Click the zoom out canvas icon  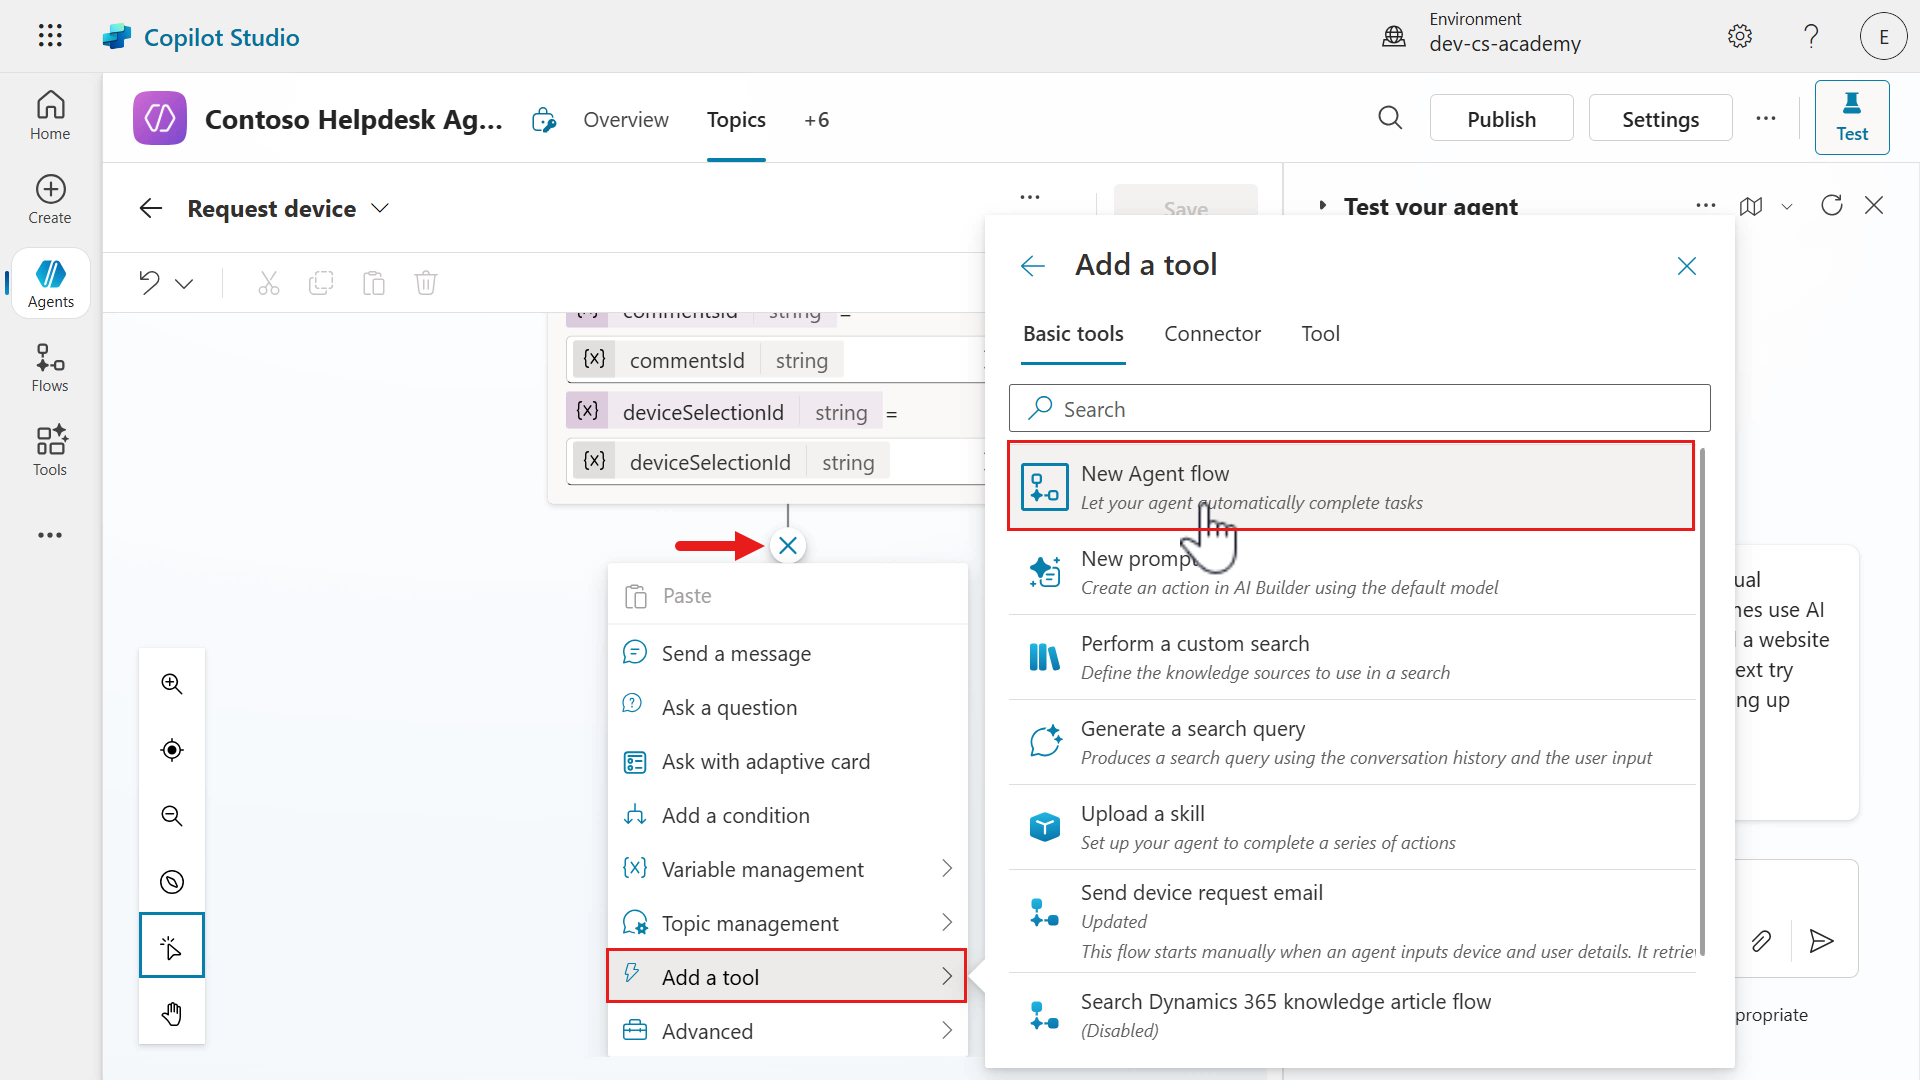[172, 816]
